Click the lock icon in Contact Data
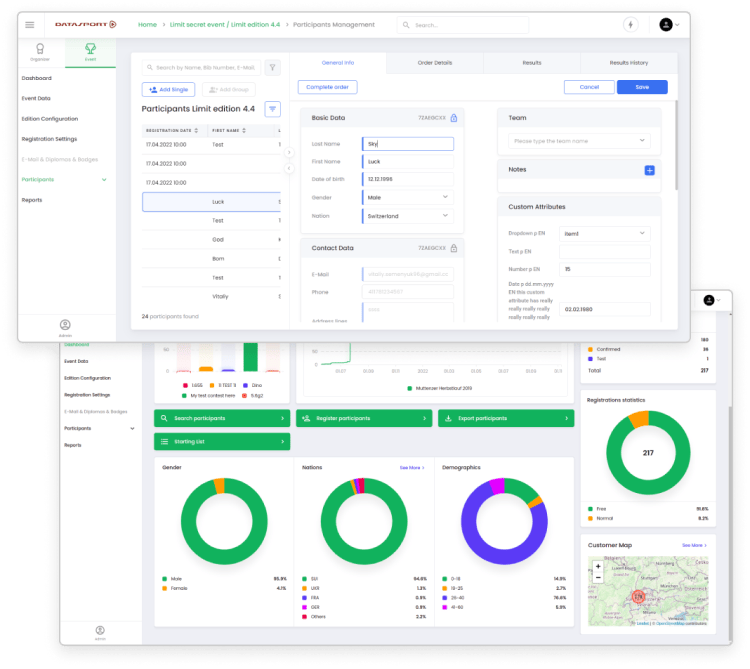Image resolution: width=750 pixels, height=669 pixels. [454, 248]
